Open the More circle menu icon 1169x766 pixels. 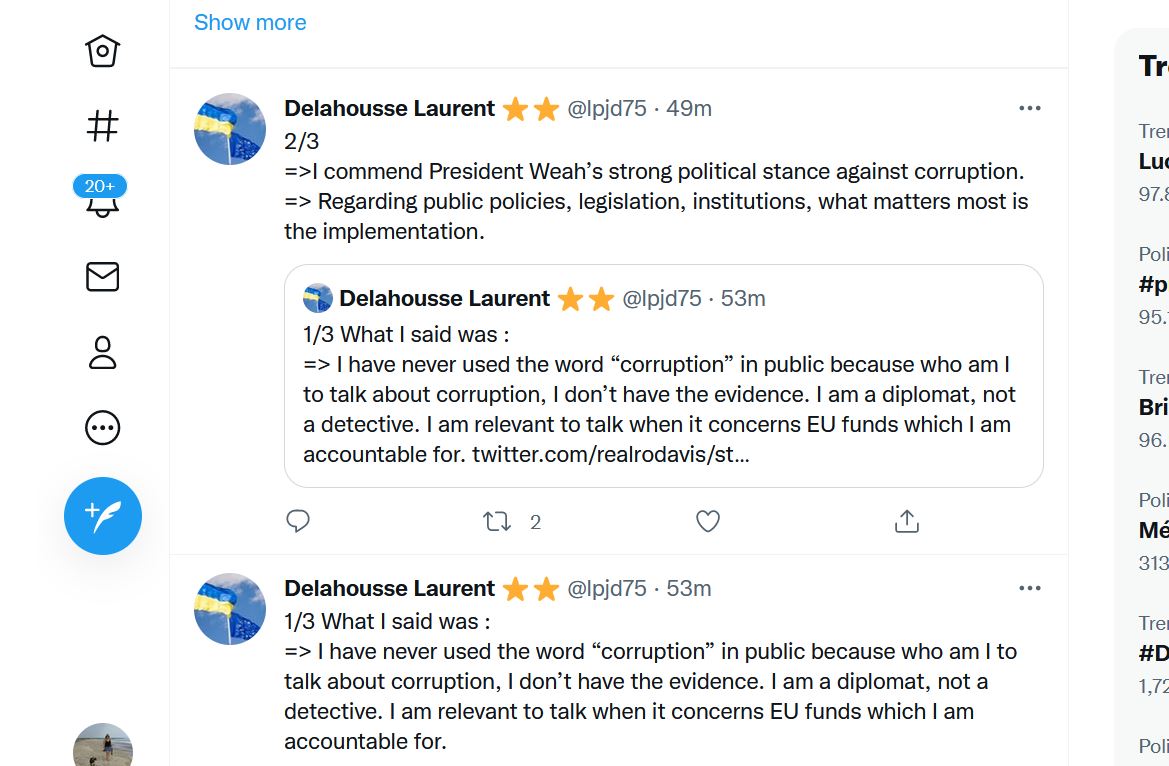[x=103, y=428]
